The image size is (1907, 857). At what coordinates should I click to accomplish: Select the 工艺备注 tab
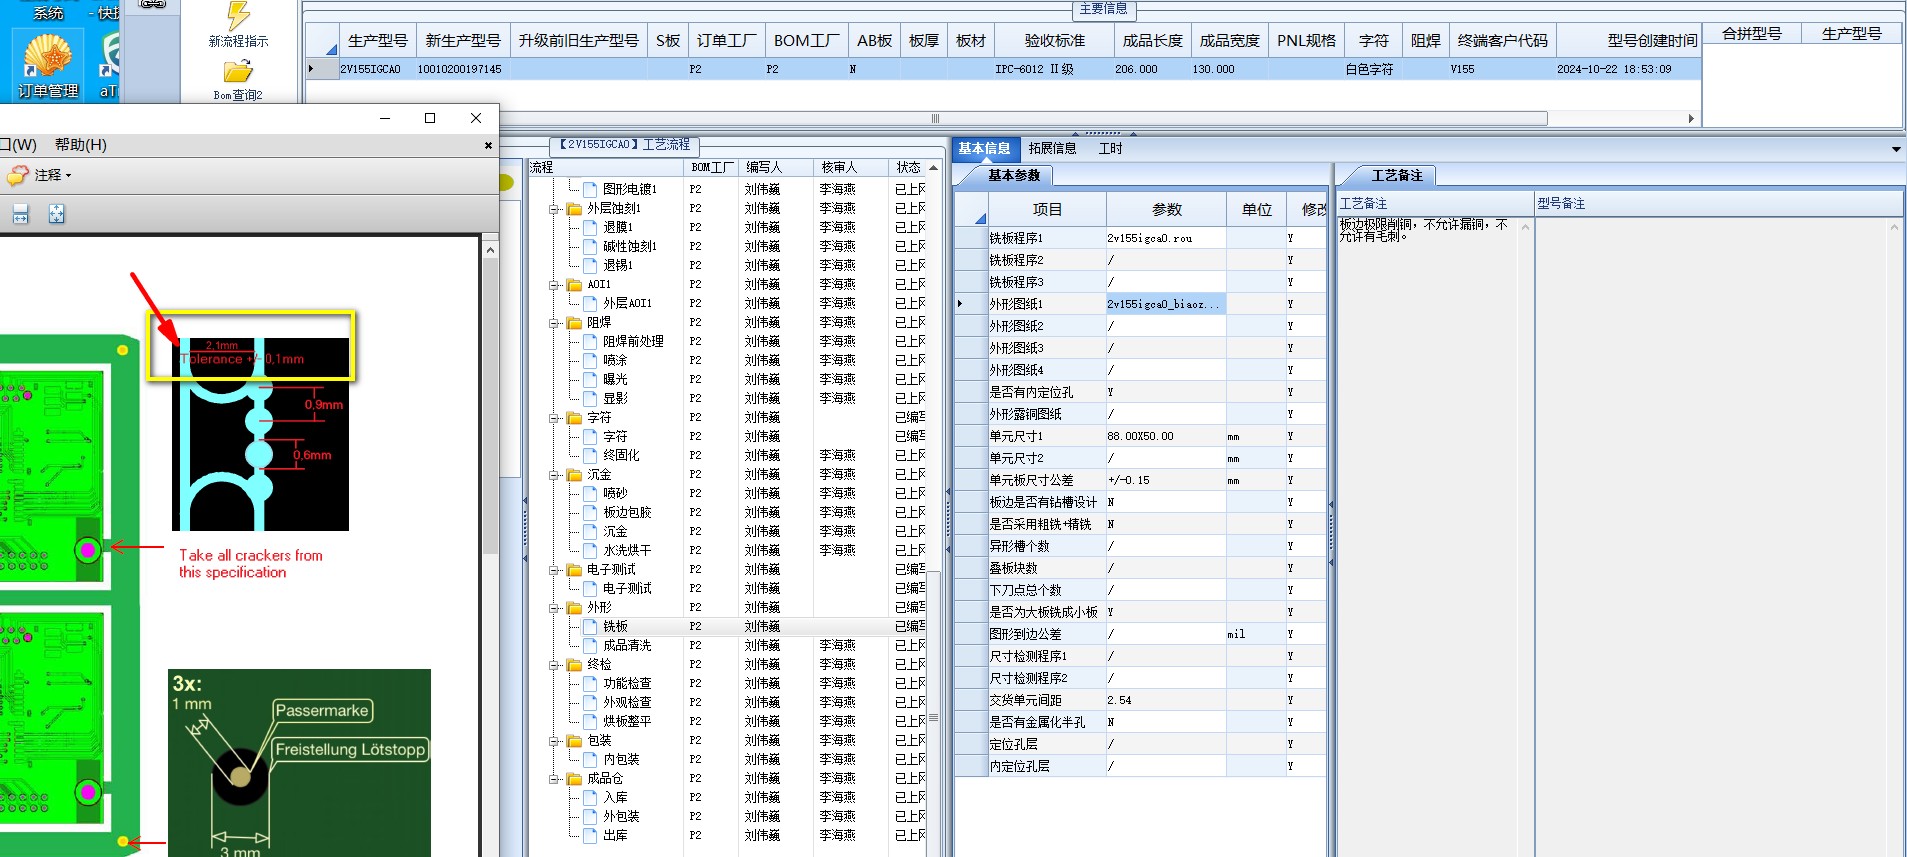point(1397,176)
